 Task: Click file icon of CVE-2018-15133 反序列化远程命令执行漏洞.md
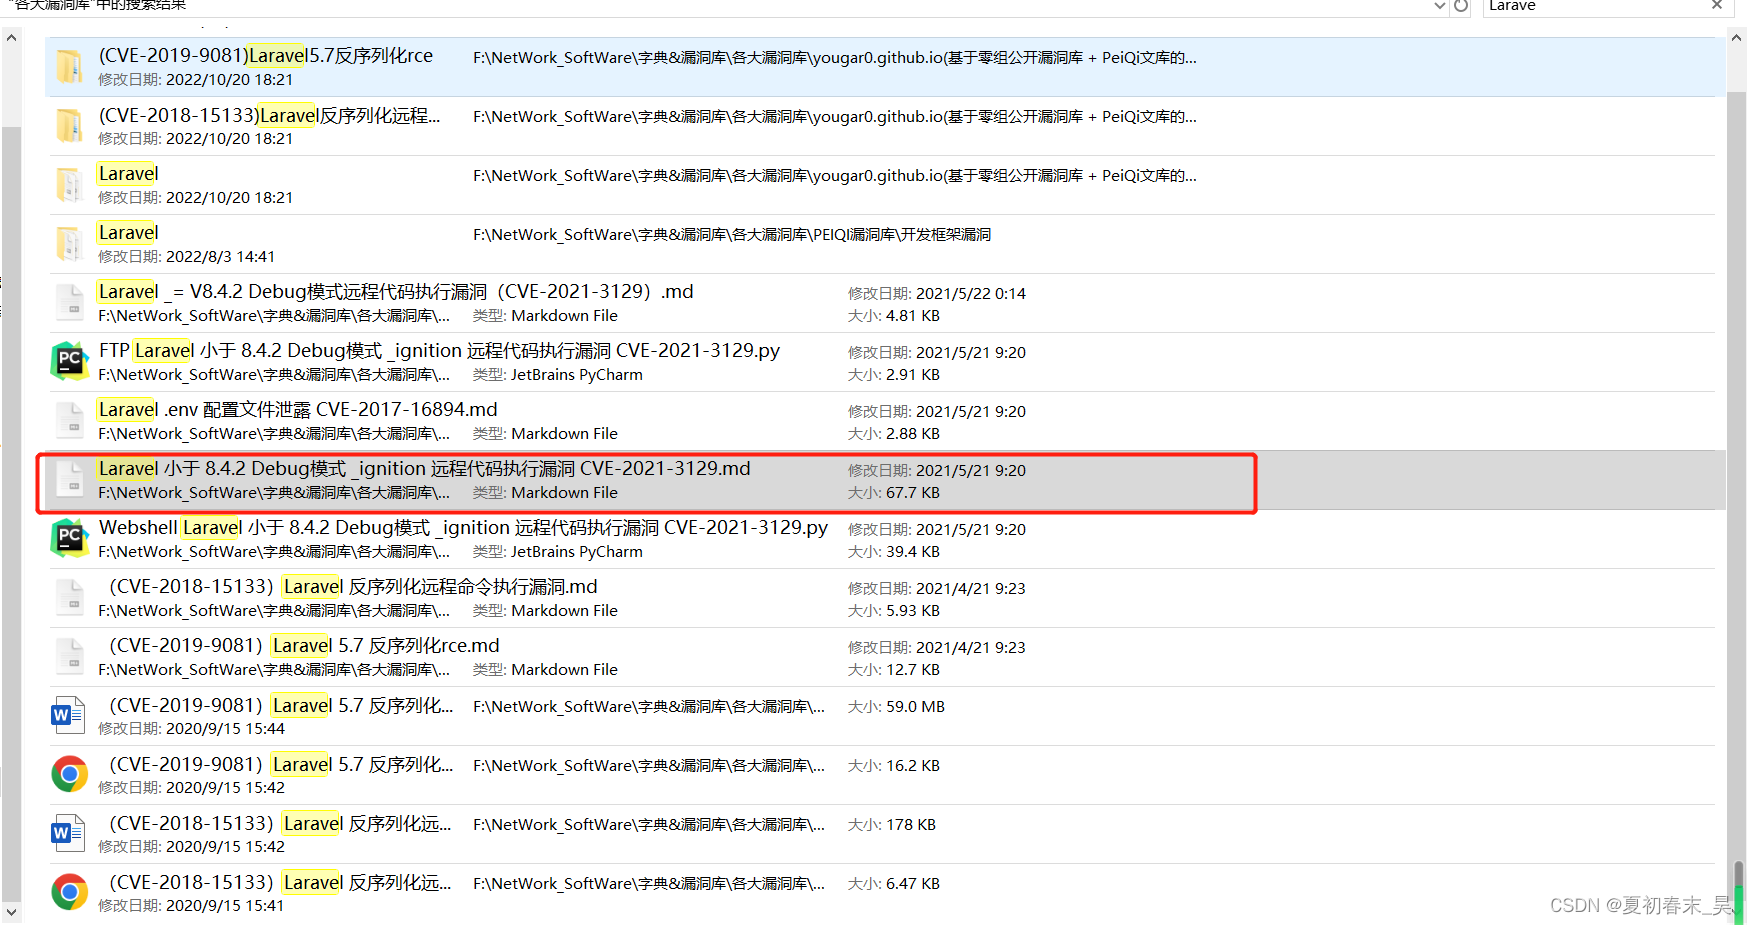pos(69,598)
